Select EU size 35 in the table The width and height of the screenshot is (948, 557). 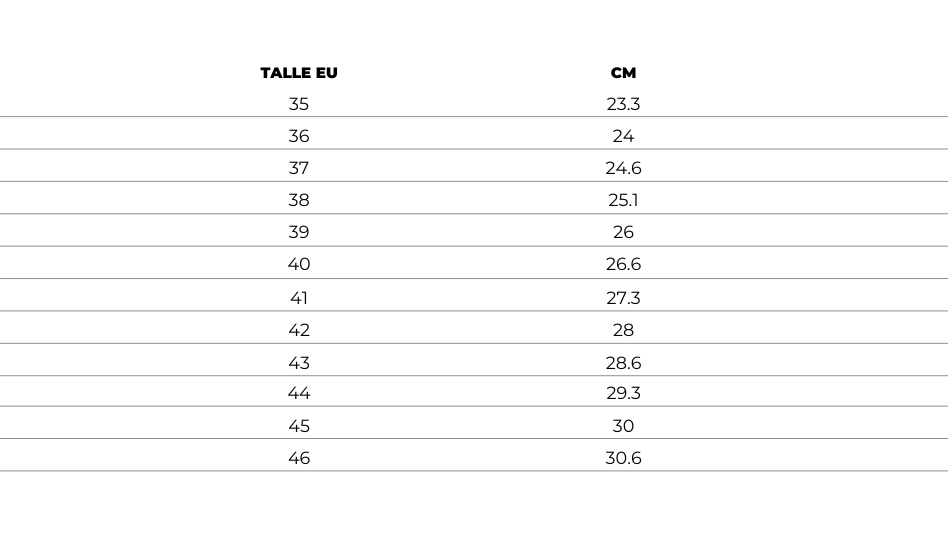click(299, 104)
